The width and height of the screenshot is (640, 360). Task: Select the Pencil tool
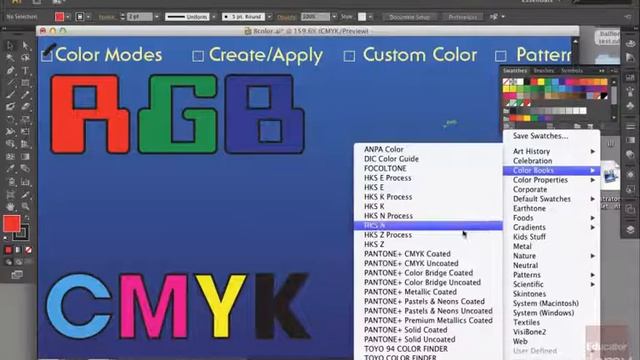[25, 95]
